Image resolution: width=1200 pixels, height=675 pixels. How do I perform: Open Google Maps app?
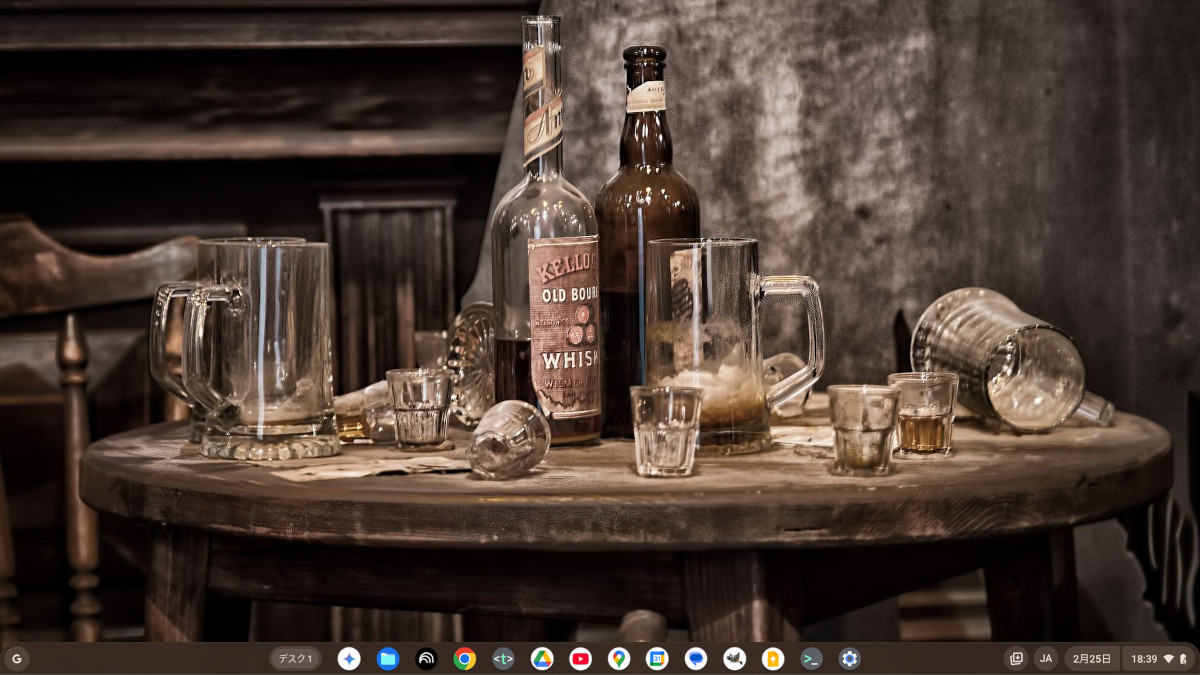click(619, 659)
